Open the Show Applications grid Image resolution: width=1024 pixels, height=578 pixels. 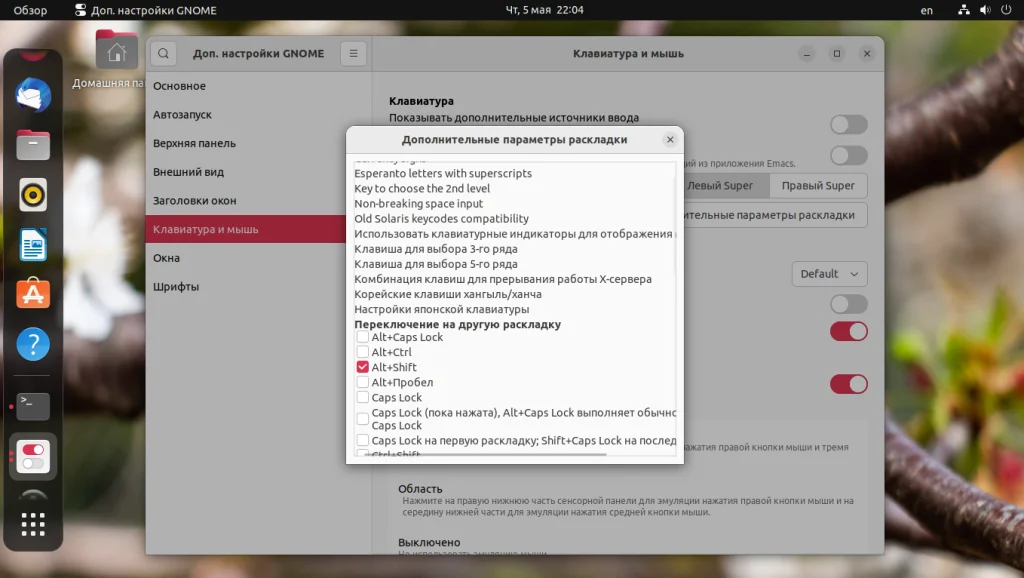pos(33,523)
